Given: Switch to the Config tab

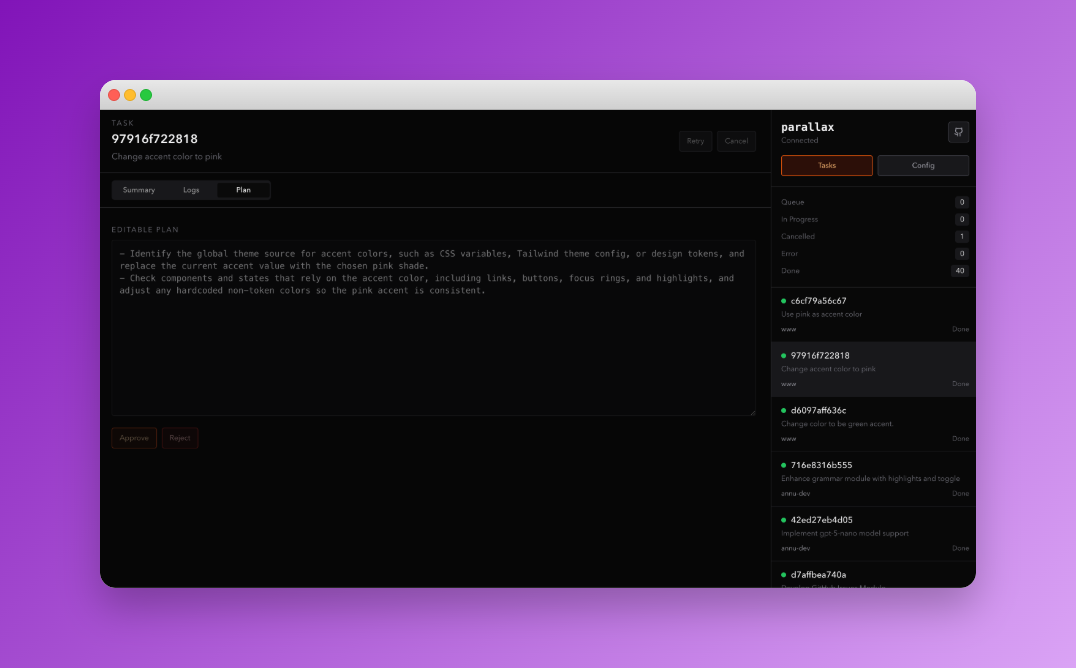Looking at the screenshot, I should [x=923, y=165].
